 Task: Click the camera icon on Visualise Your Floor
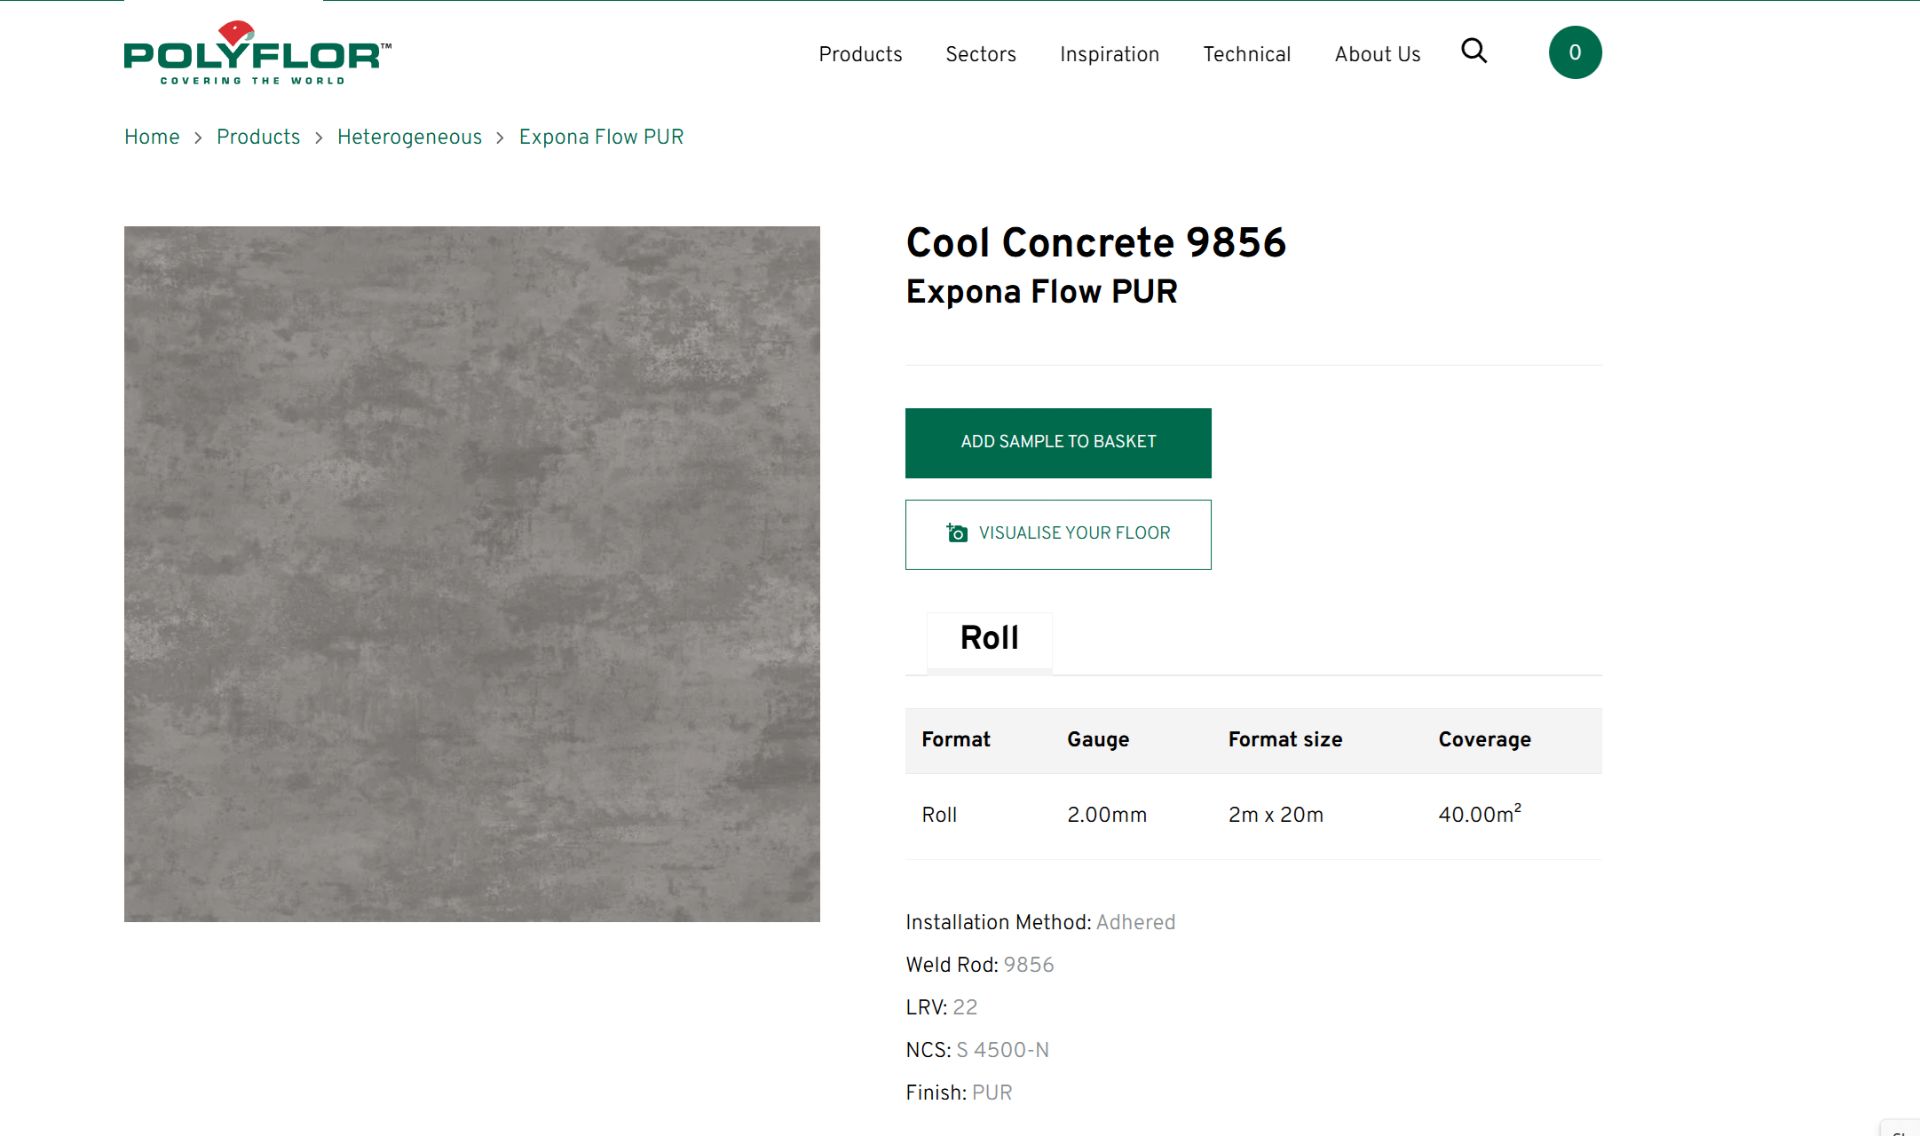pyautogui.click(x=956, y=533)
